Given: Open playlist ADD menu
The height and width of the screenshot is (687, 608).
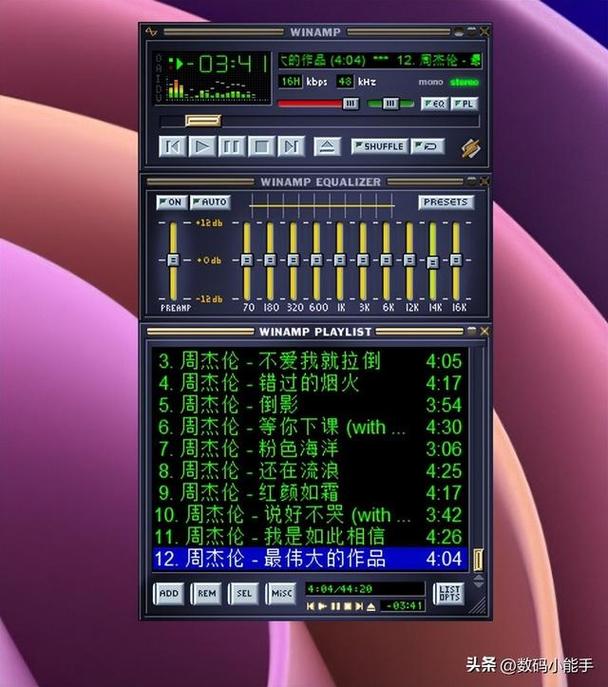Looking at the screenshot, I should (x=169, y=594).
